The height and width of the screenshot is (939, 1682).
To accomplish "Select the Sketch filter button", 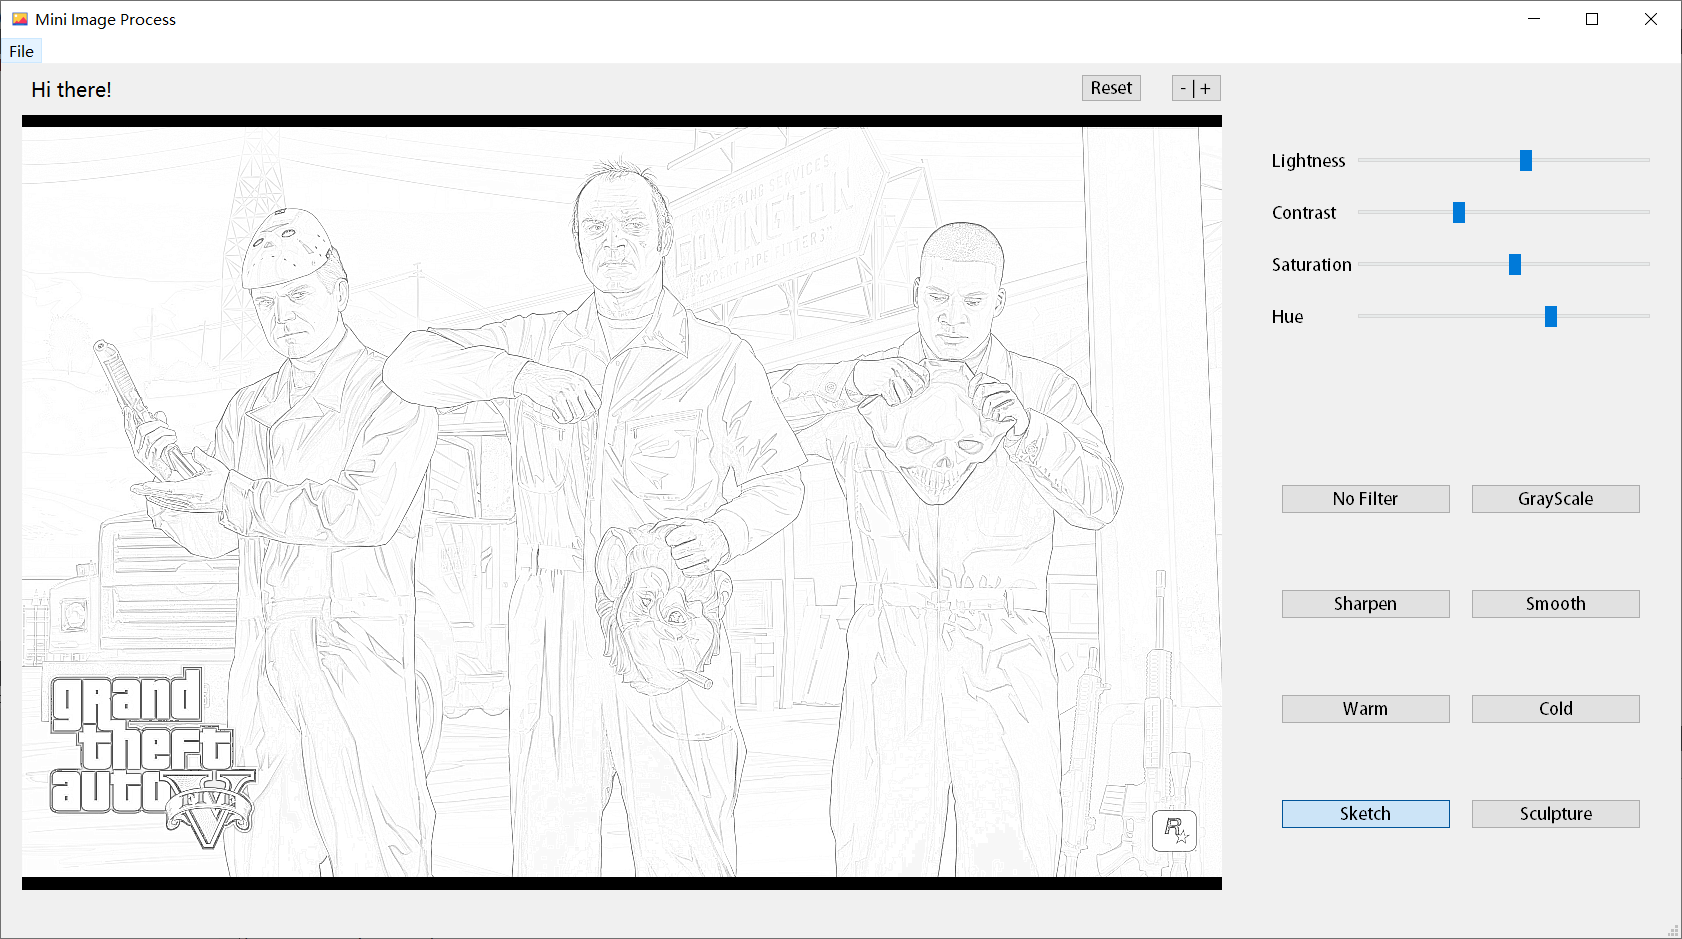I will point(1365,814).
